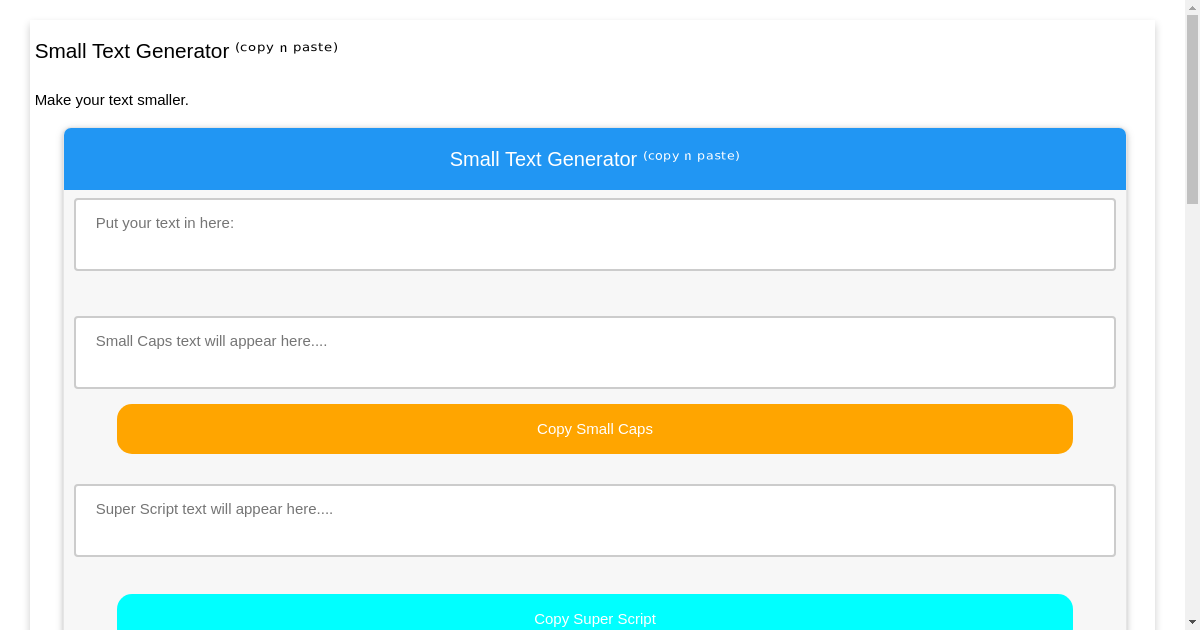Focus the empty Small Caps result area

(595, 352)
